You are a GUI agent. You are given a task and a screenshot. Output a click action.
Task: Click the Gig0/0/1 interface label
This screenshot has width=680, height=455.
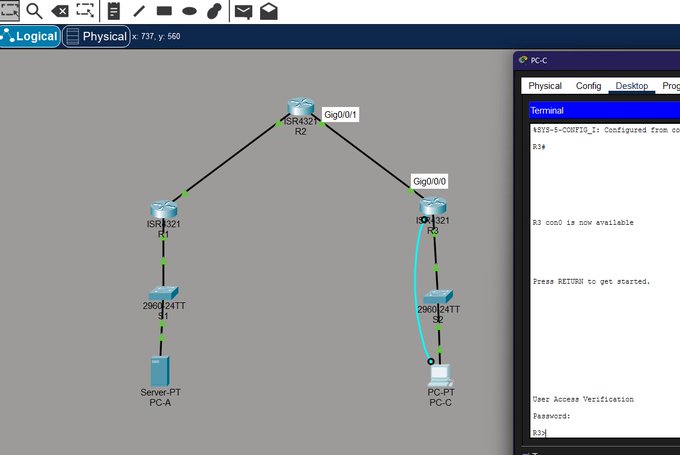pyautogui.click(x=340, y=115)
